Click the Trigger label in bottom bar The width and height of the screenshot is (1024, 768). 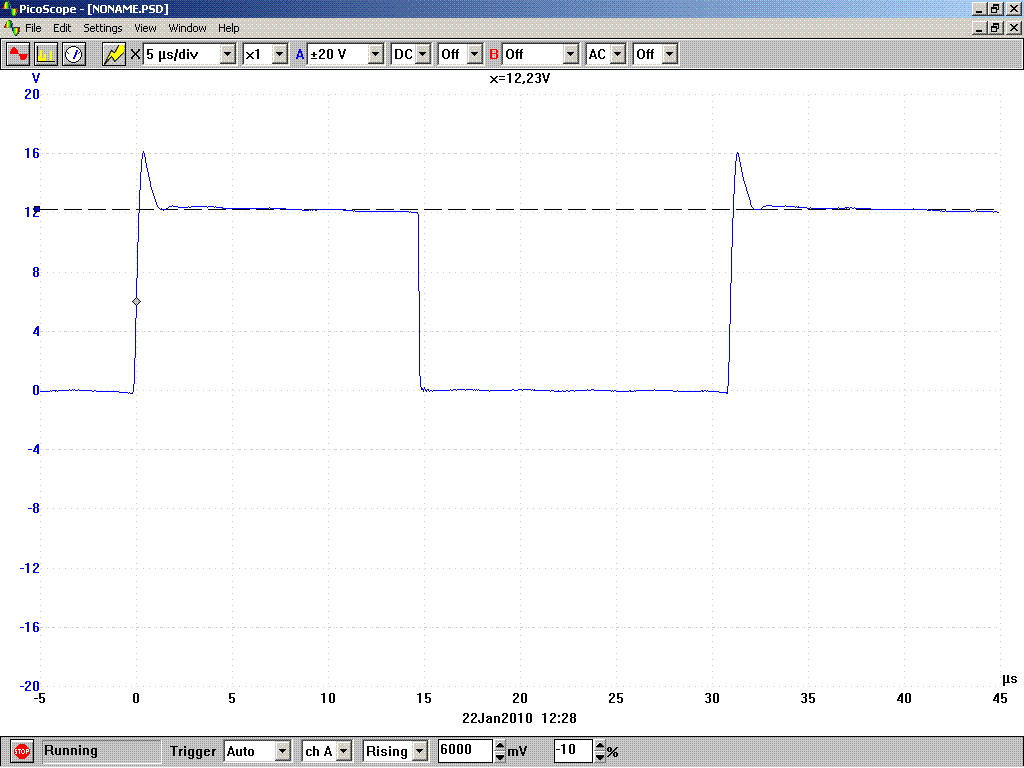(x=193, y=752)
